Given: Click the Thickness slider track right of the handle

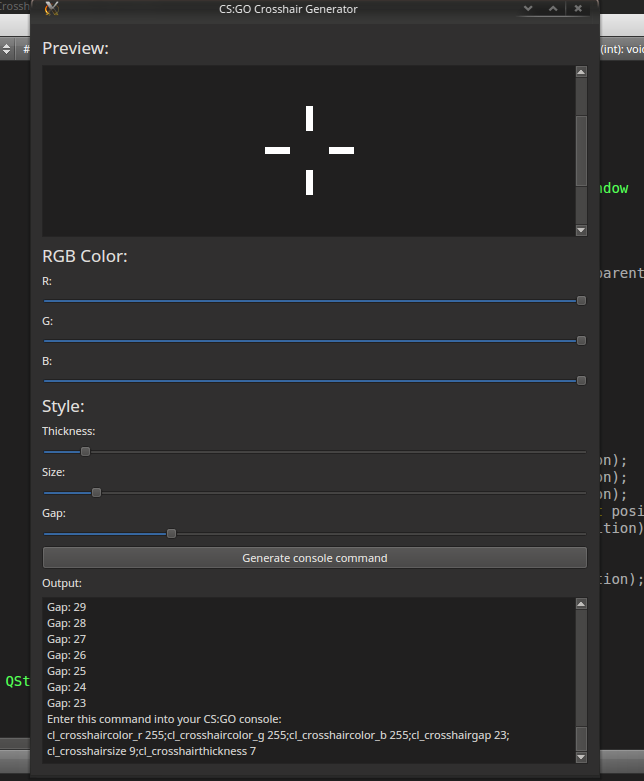Looking at the screenshot, I should coord(338,452).
